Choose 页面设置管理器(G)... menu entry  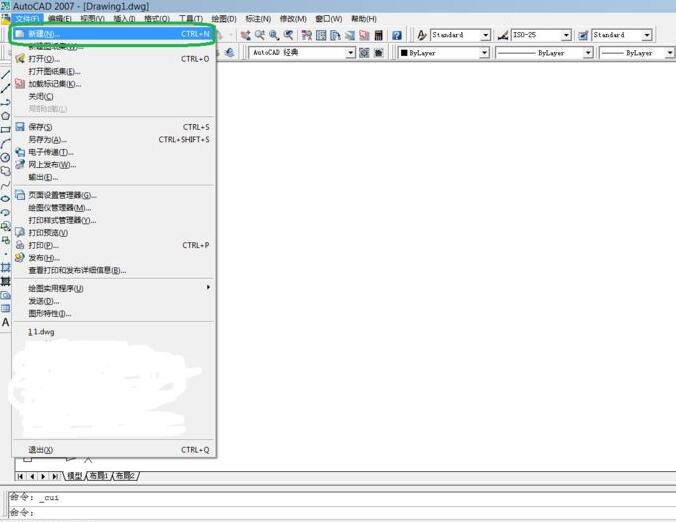coord(113,195)
